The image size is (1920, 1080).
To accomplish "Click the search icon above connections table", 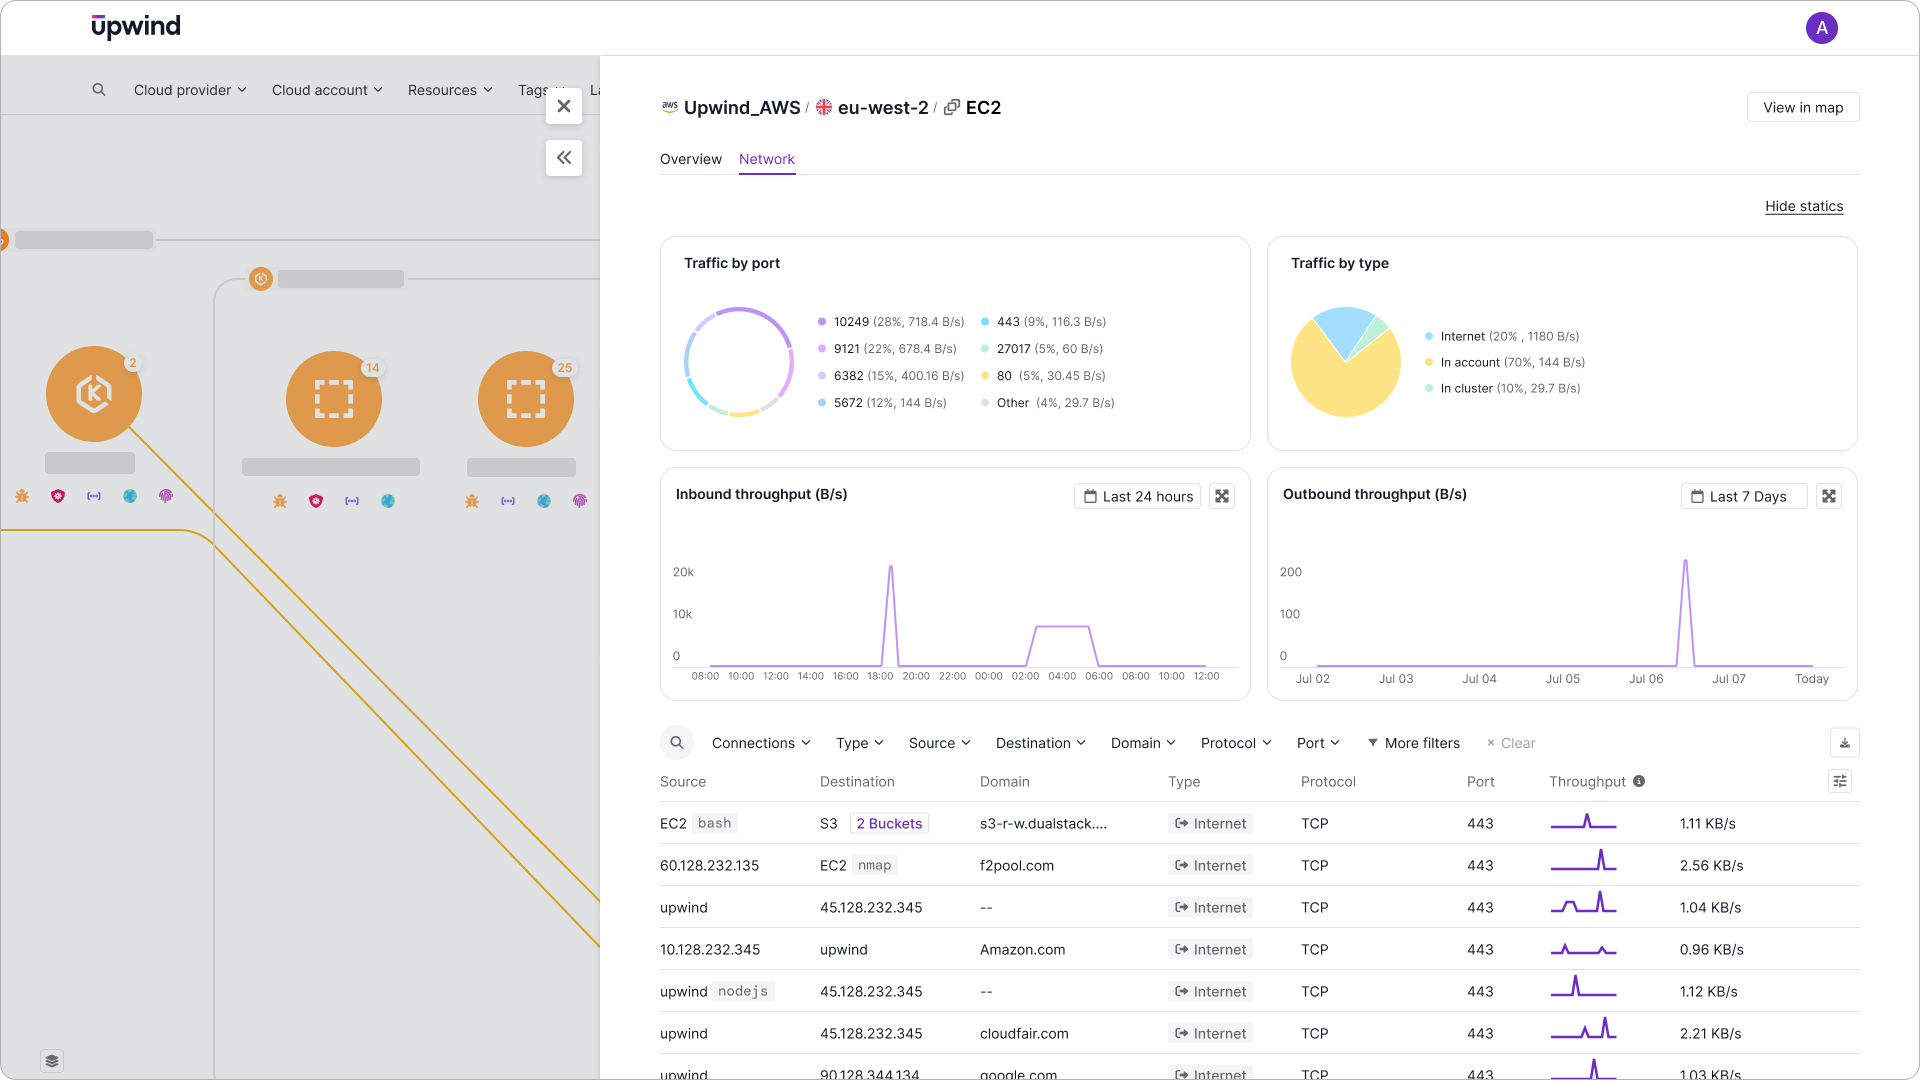I will pos(677,743).
